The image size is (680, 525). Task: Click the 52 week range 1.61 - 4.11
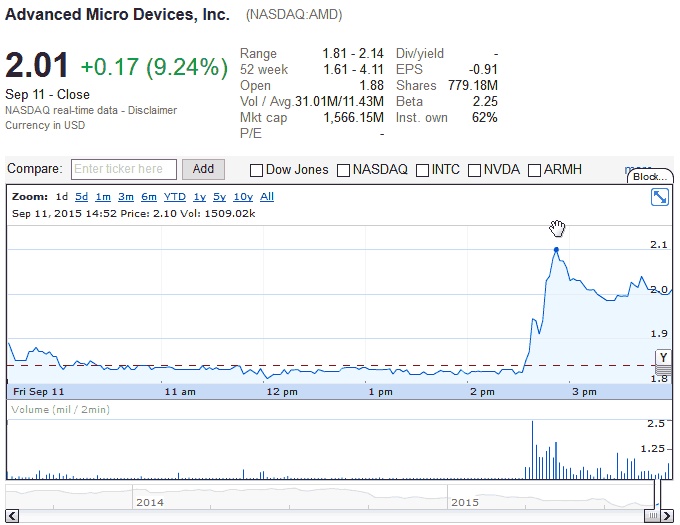click(353, 69)
